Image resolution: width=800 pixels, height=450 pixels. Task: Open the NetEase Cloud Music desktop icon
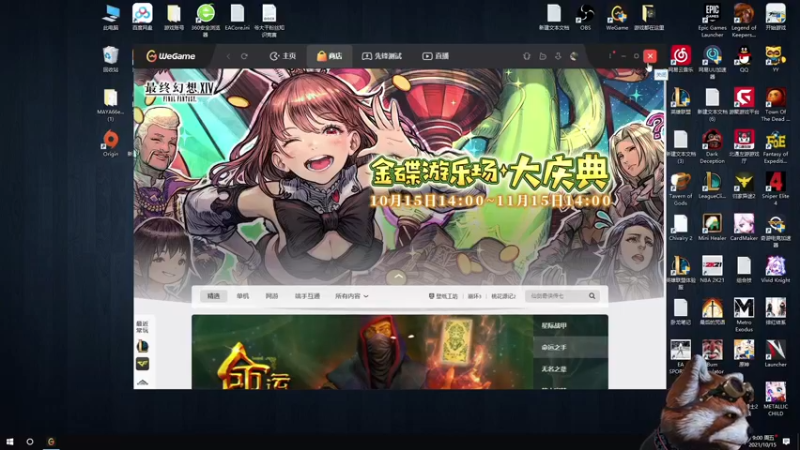681,59
